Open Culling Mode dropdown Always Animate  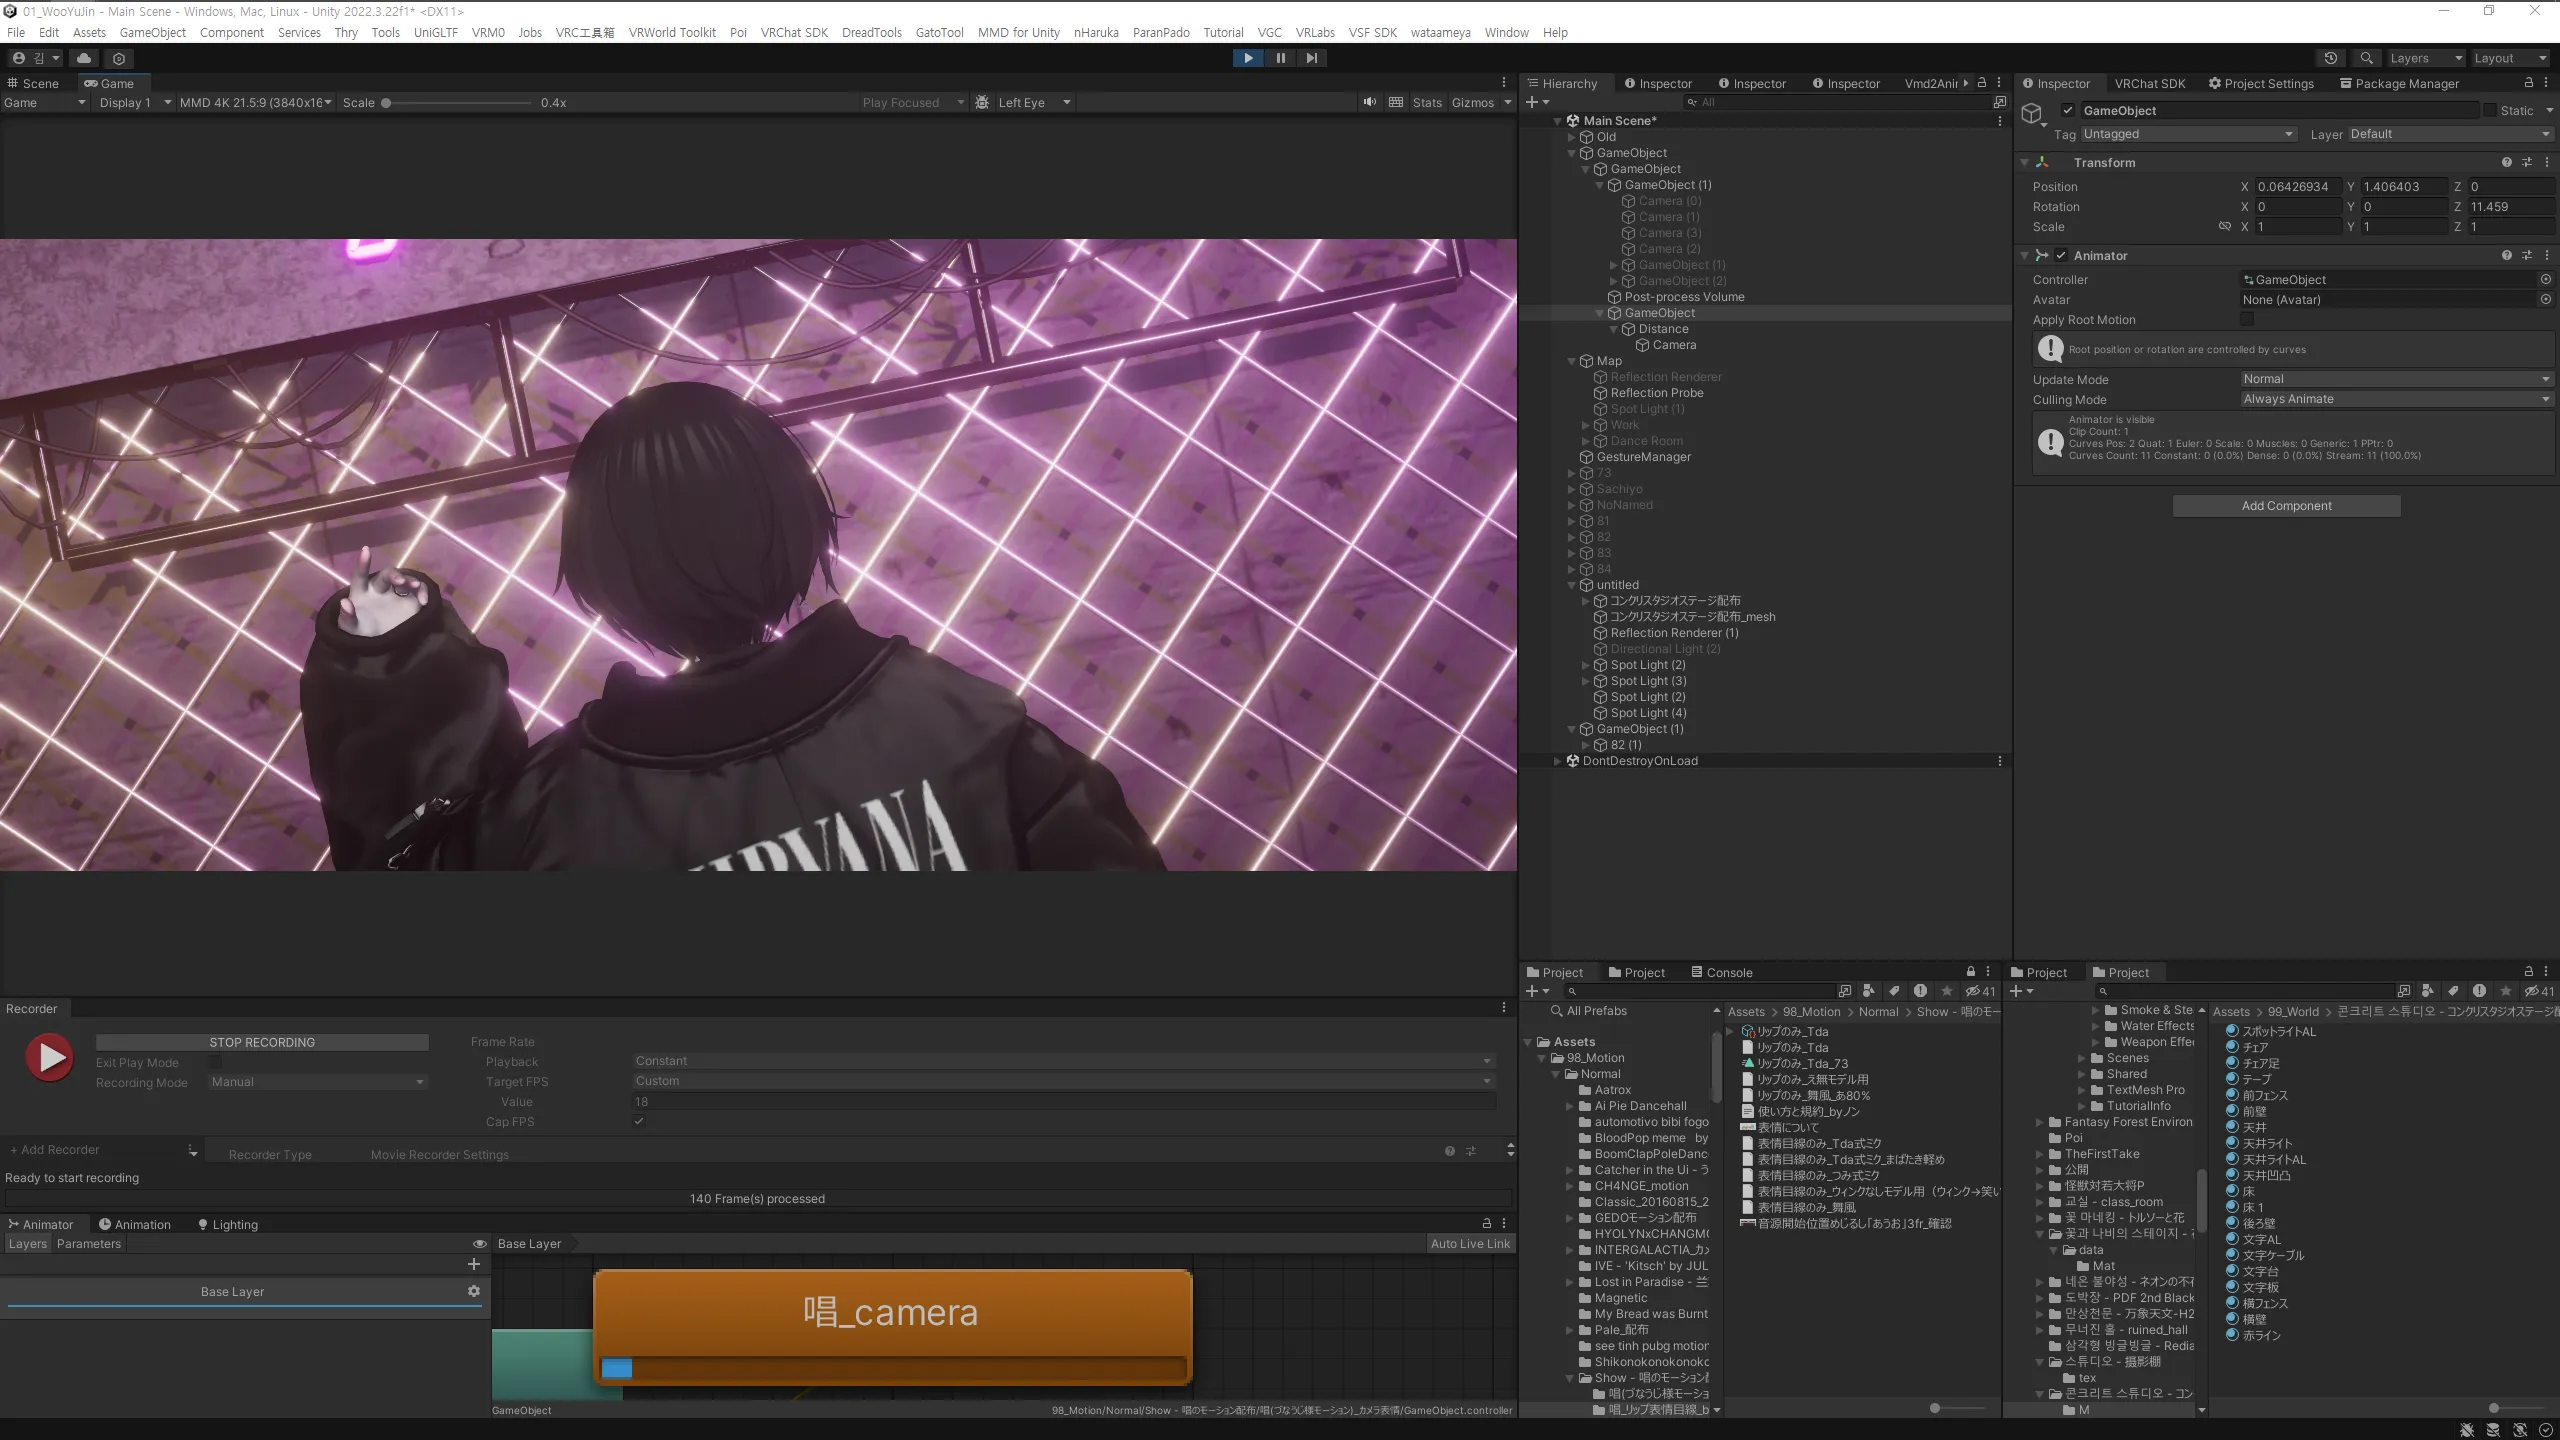2396,399
